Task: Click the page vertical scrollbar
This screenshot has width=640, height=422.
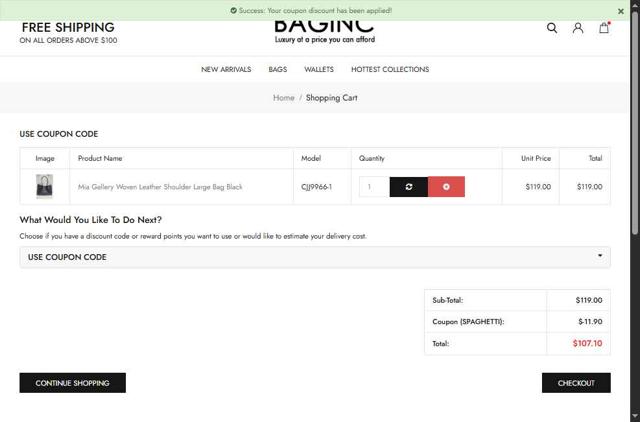Action: [x=635, y=122]
